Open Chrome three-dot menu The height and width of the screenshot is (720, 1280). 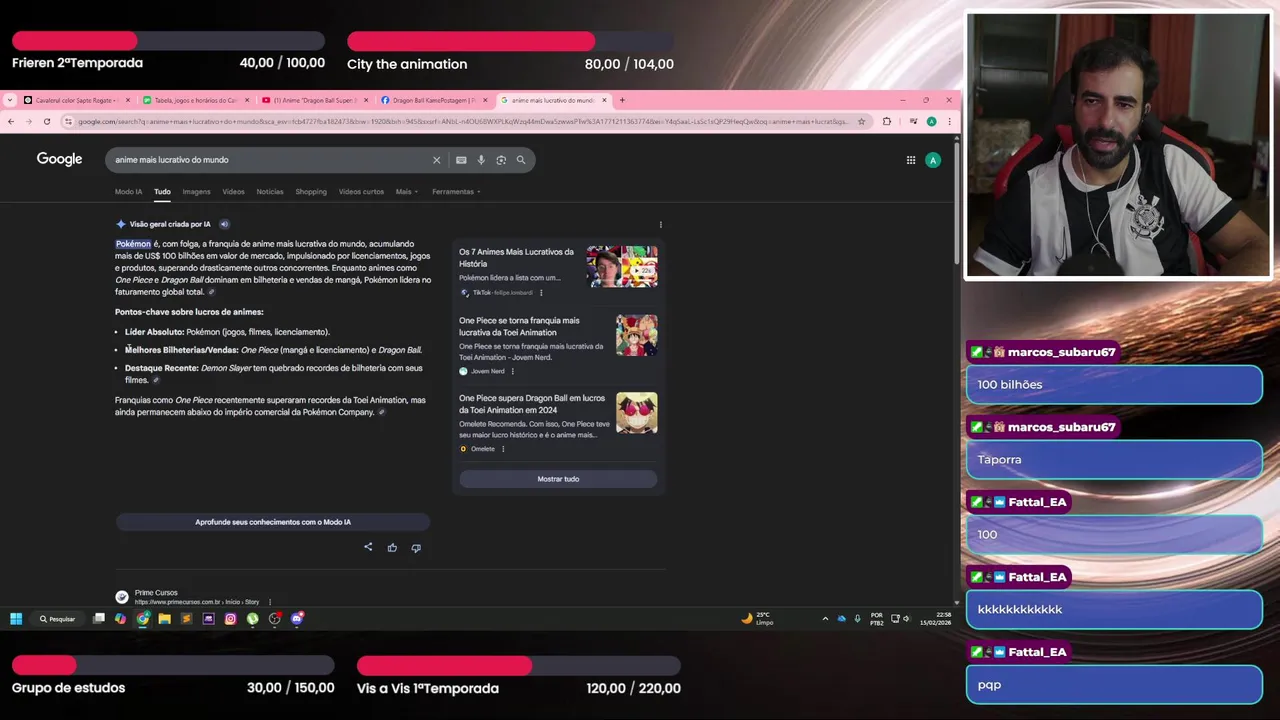949,122
